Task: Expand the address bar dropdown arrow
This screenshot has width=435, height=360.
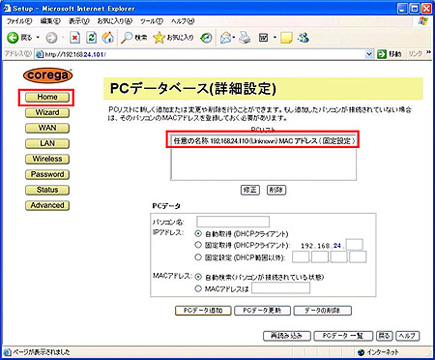Action: tap(369, 54)
